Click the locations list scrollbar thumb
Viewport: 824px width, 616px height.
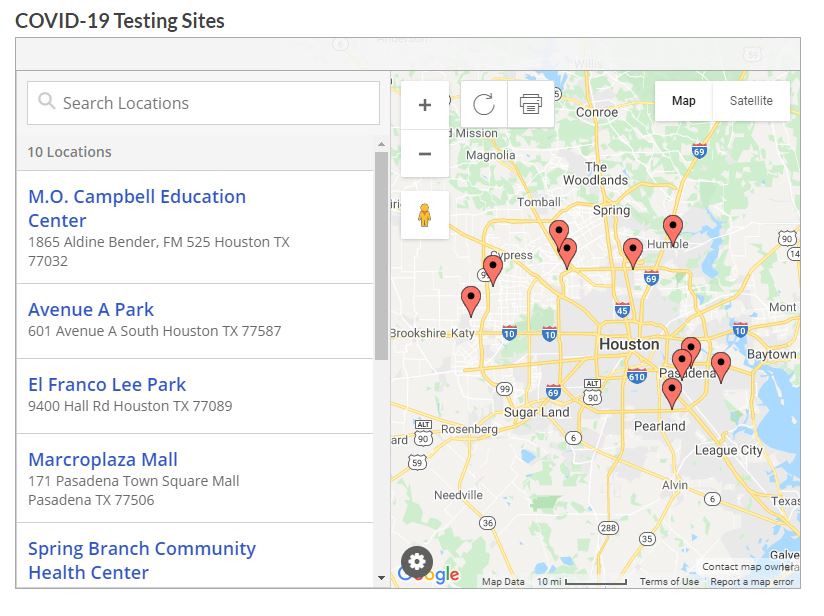[x=381, y=256]
